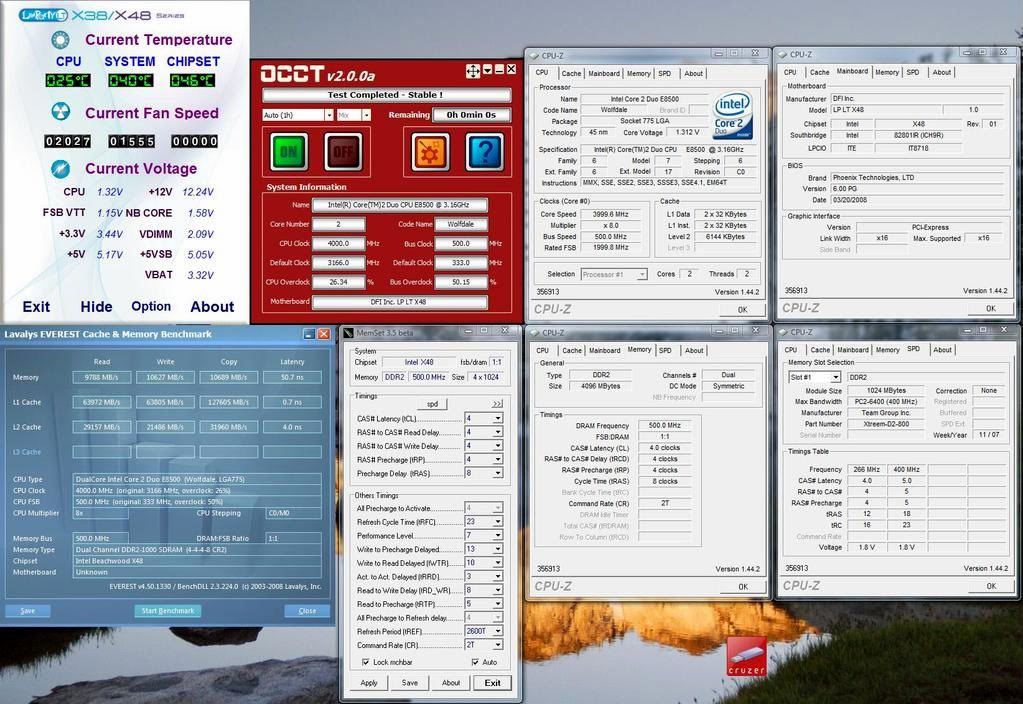Click the Current Temperature section icon
Screen dimensions: 1023x704
pyautogui.click(x=61, y=40)
